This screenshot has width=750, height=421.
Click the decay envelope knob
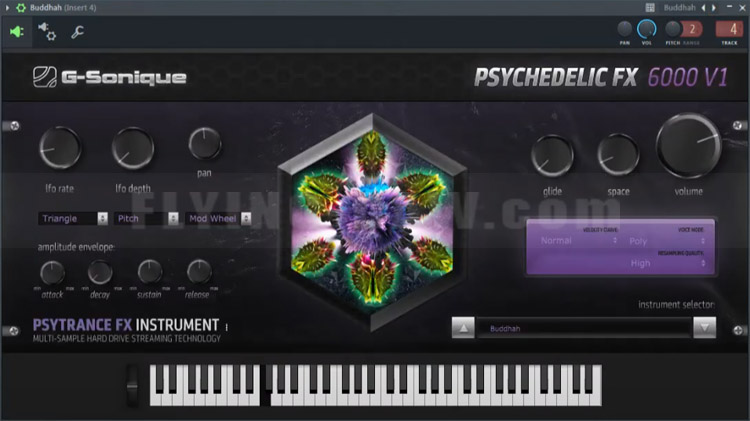click(x=100, y=273)
